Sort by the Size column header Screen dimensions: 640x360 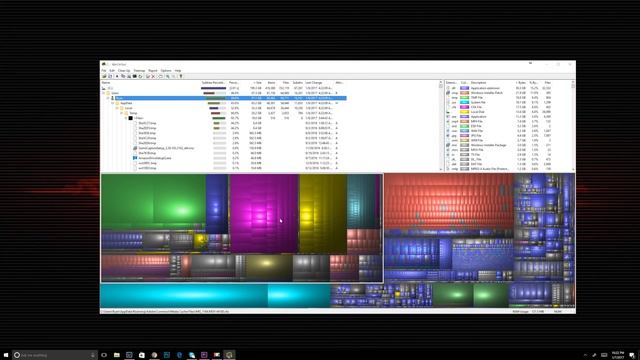257,82
